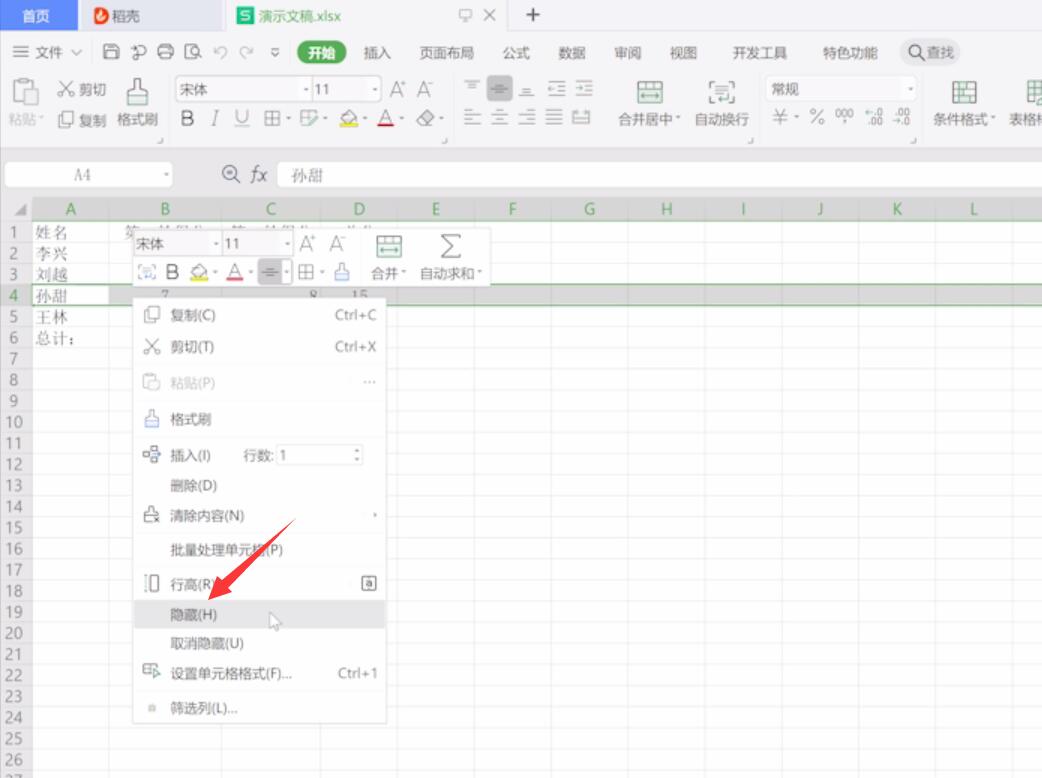
Task: Open mini toolbar Merge (合并) dropdown
Action: tap(389, 258)
